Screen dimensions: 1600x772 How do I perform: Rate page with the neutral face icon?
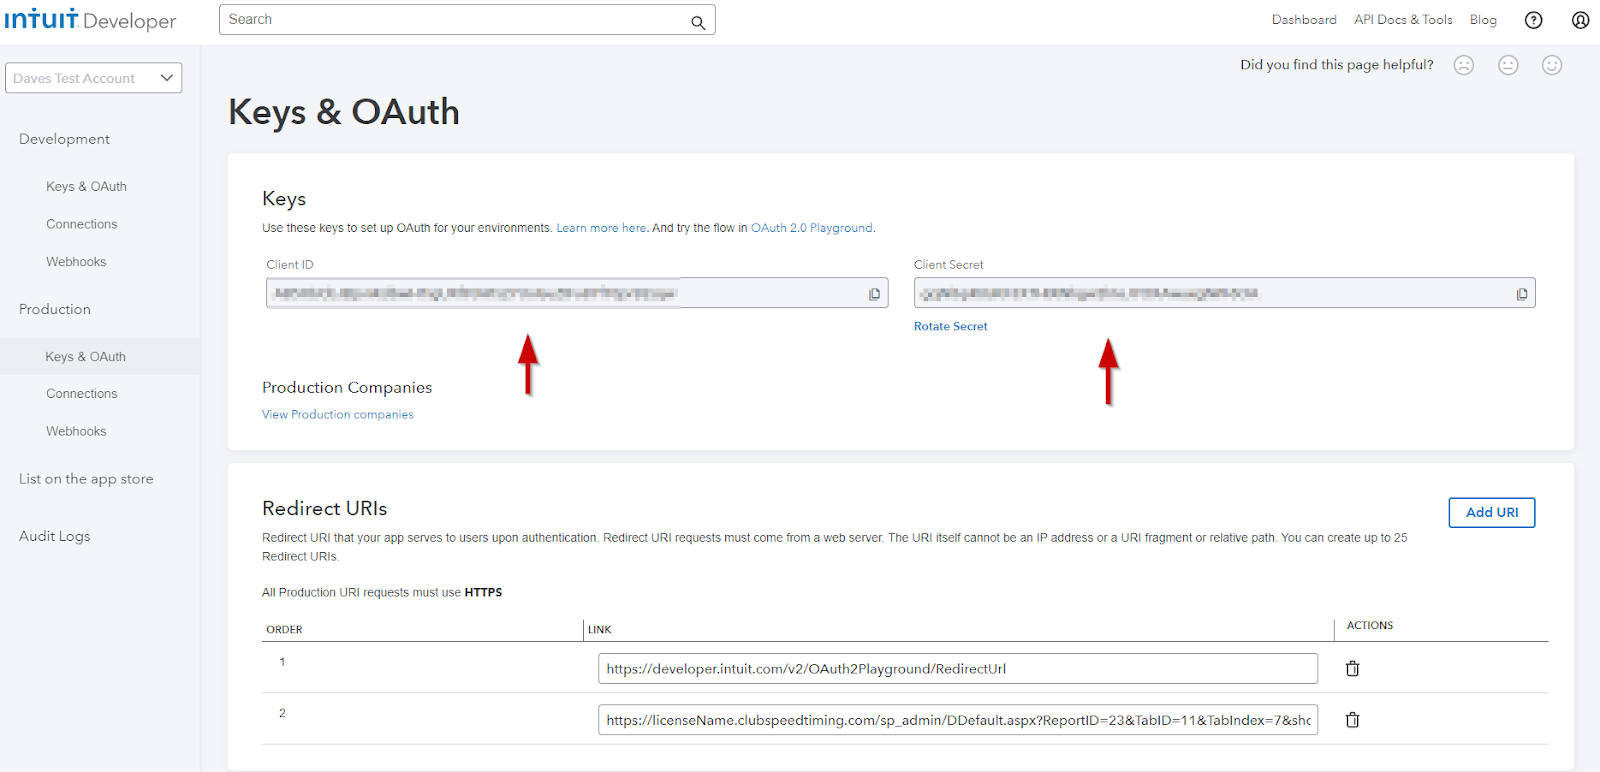tap(1508, 65)
